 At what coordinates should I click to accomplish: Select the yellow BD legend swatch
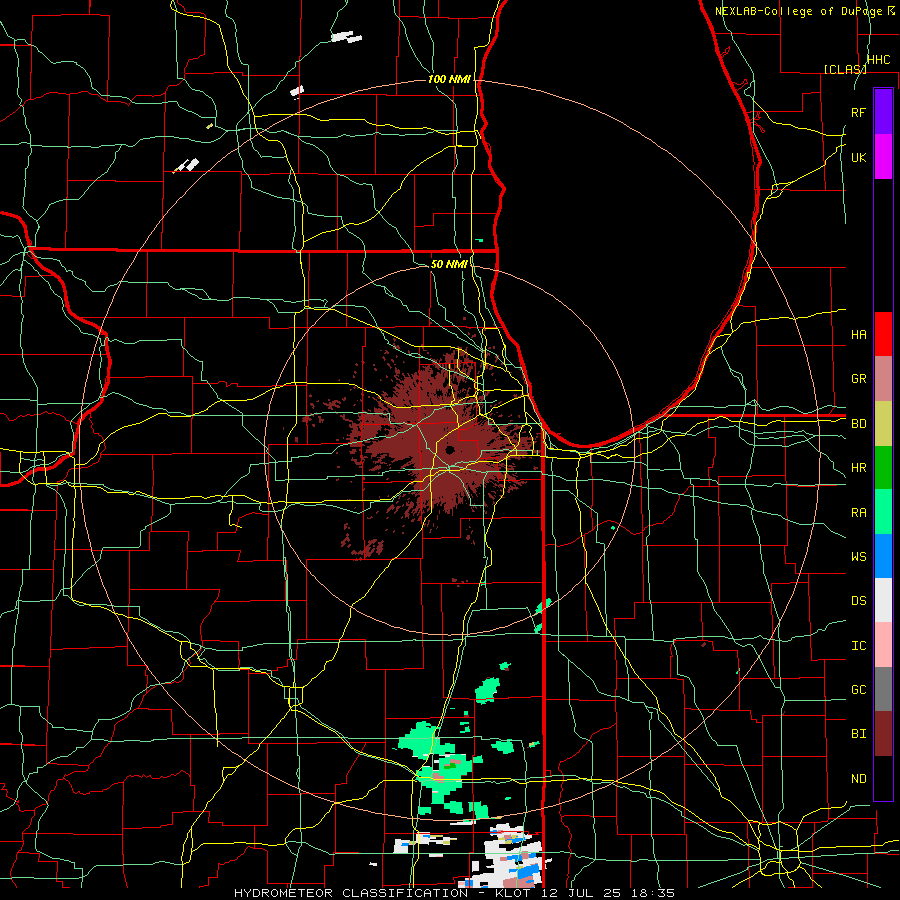coord(883,424)
